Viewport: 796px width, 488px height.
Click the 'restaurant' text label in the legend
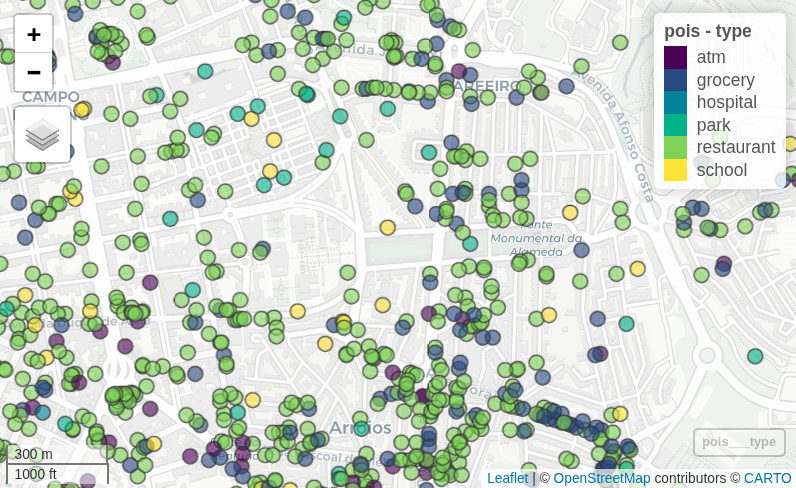click(735, 147)
